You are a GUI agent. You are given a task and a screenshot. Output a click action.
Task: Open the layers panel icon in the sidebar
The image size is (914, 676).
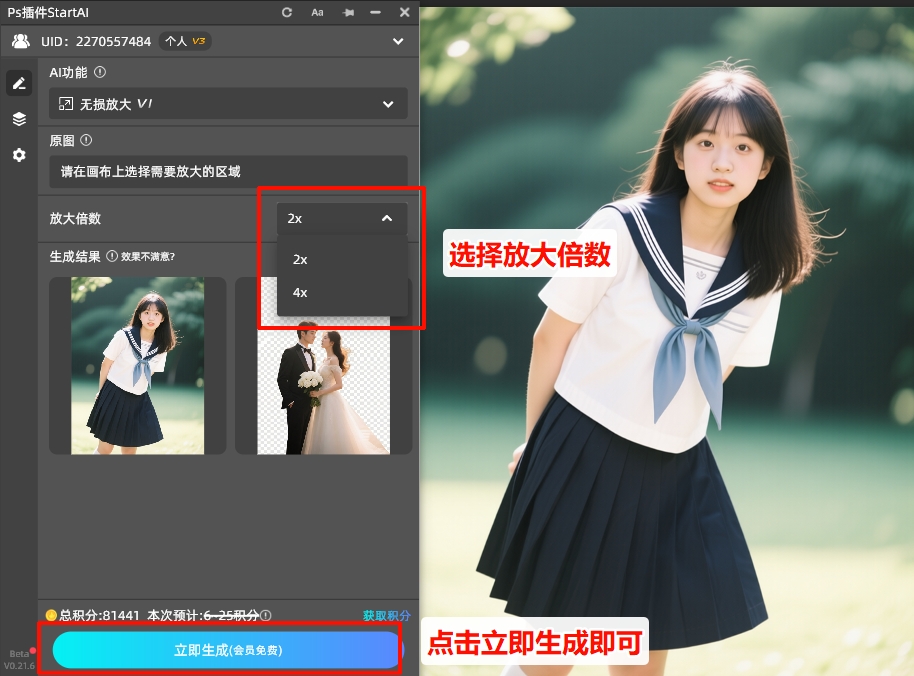[x=18, y=119]
